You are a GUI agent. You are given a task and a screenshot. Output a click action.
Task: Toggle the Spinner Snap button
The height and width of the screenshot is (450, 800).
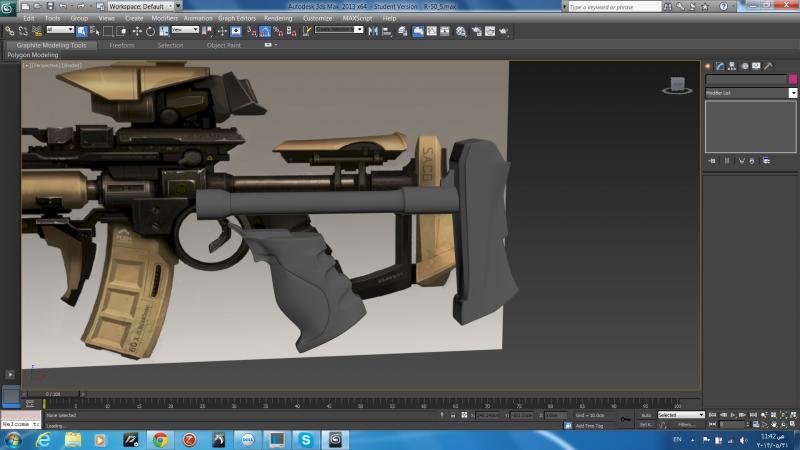(291, 31)
